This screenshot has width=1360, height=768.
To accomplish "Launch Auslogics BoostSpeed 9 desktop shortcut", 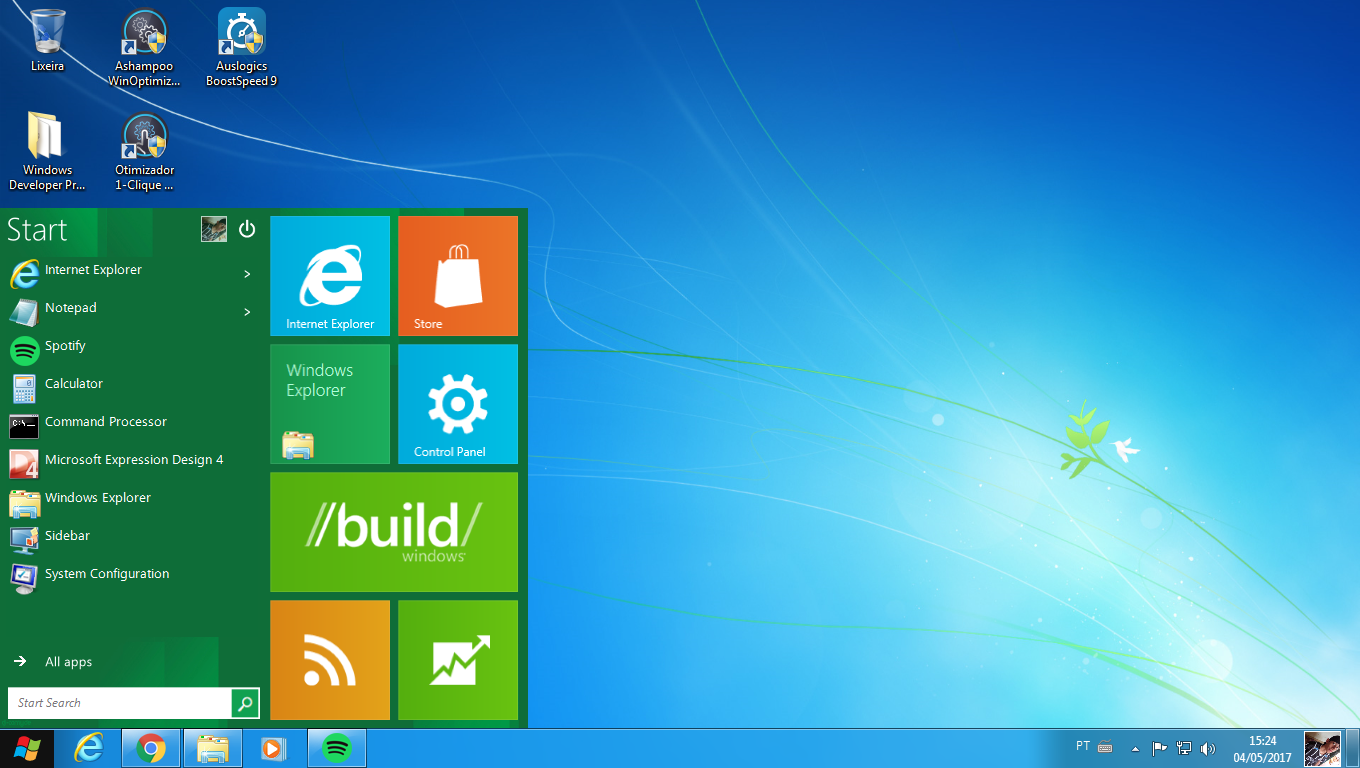I will (x=241, y=48).
